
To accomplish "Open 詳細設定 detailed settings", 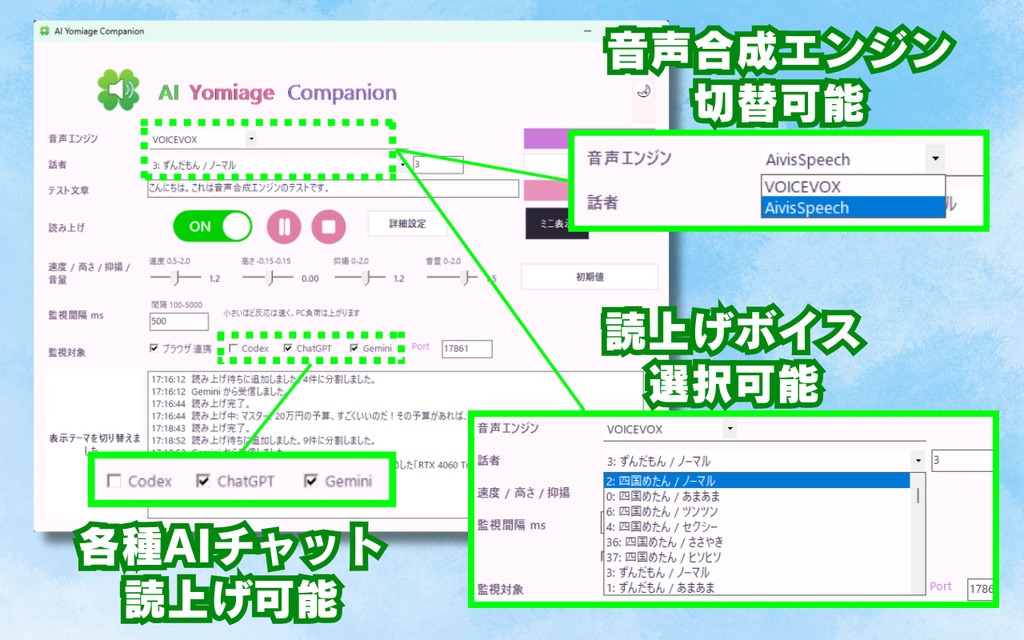I will pos(408,224).
